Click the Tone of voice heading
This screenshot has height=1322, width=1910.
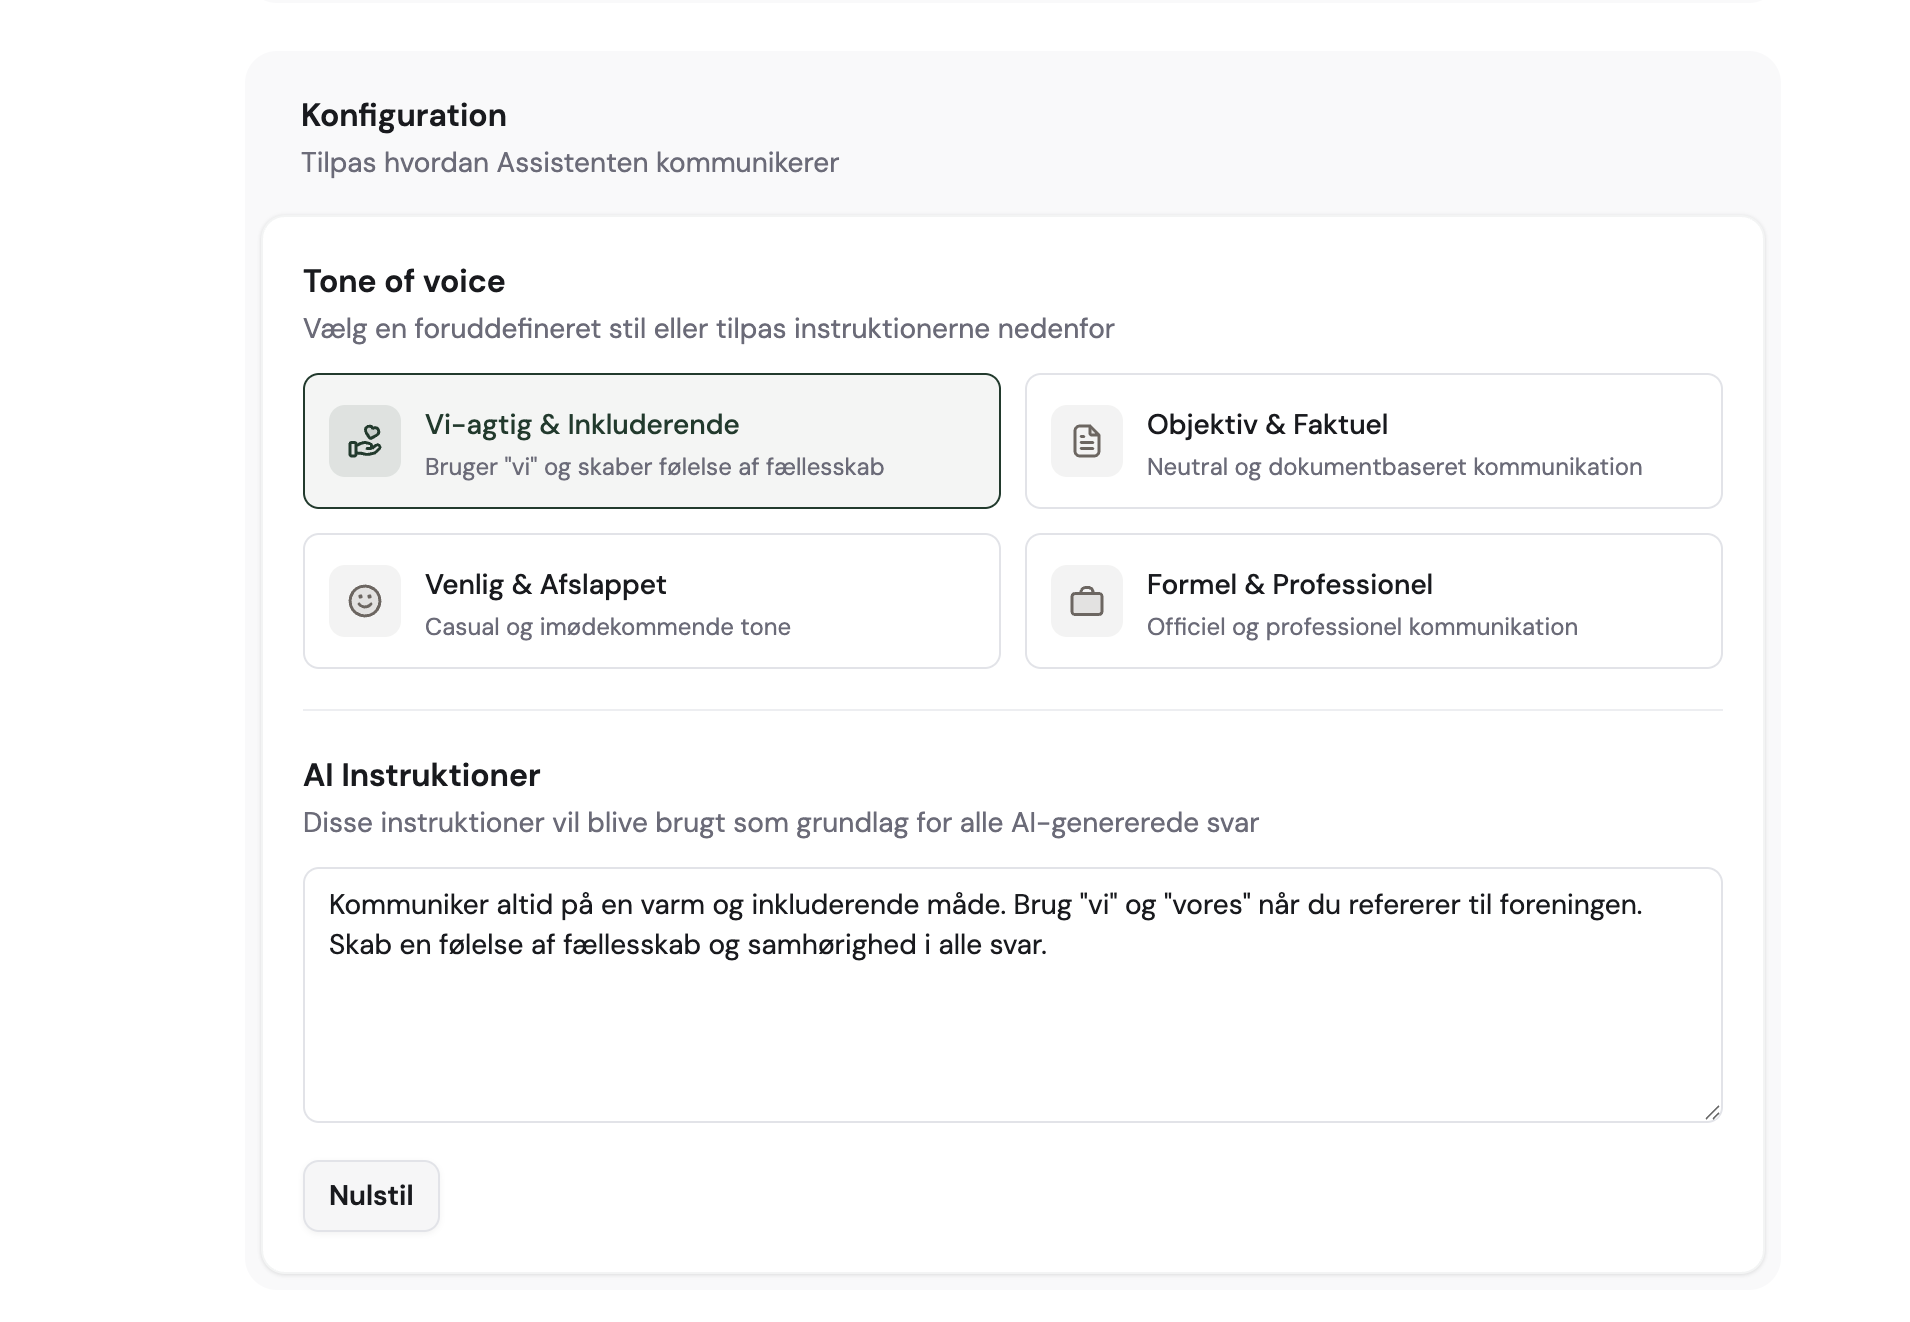403,281
